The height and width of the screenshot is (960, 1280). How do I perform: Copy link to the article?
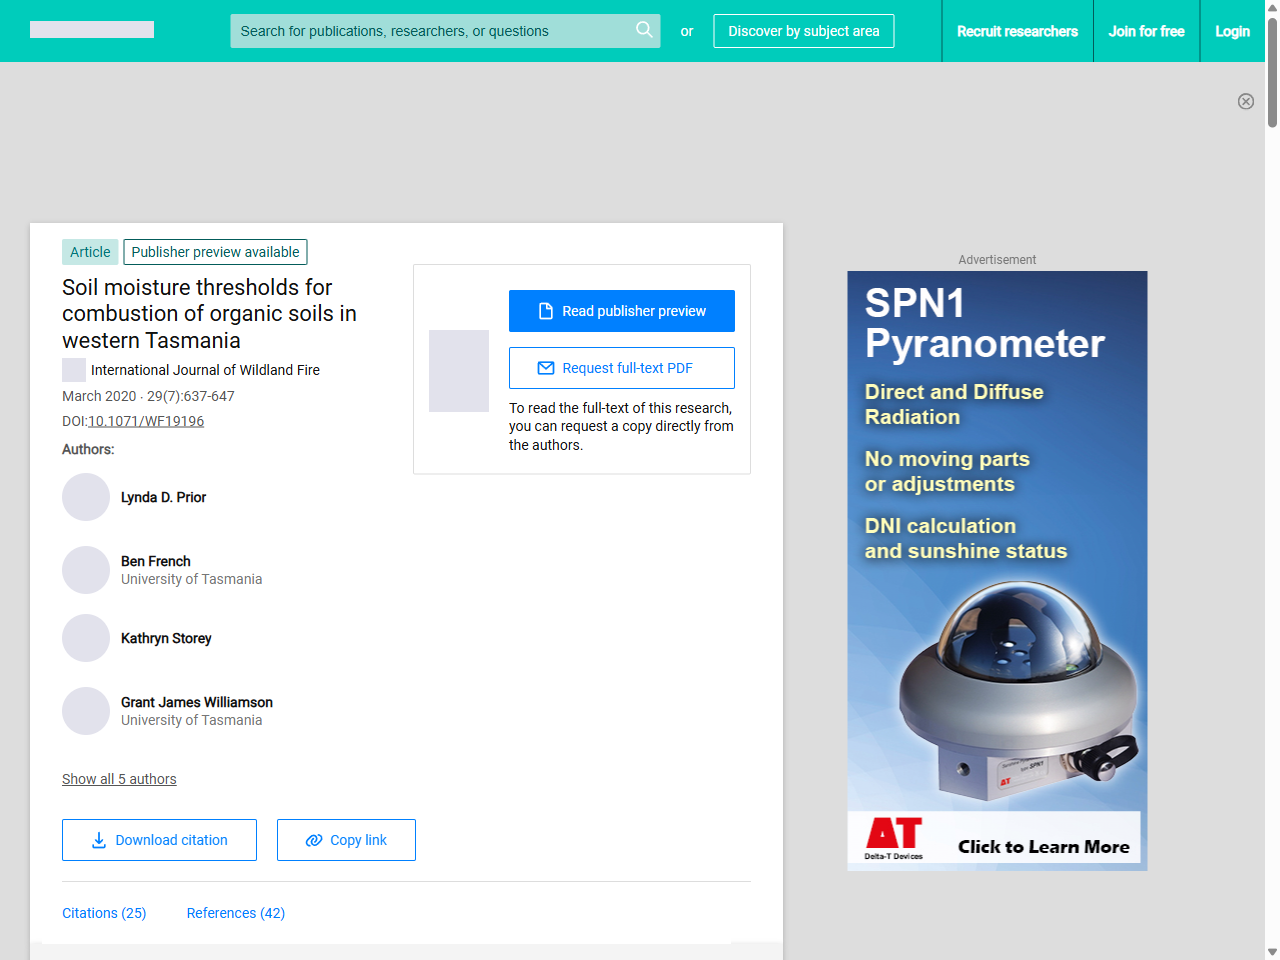click(x=346, y=840)
